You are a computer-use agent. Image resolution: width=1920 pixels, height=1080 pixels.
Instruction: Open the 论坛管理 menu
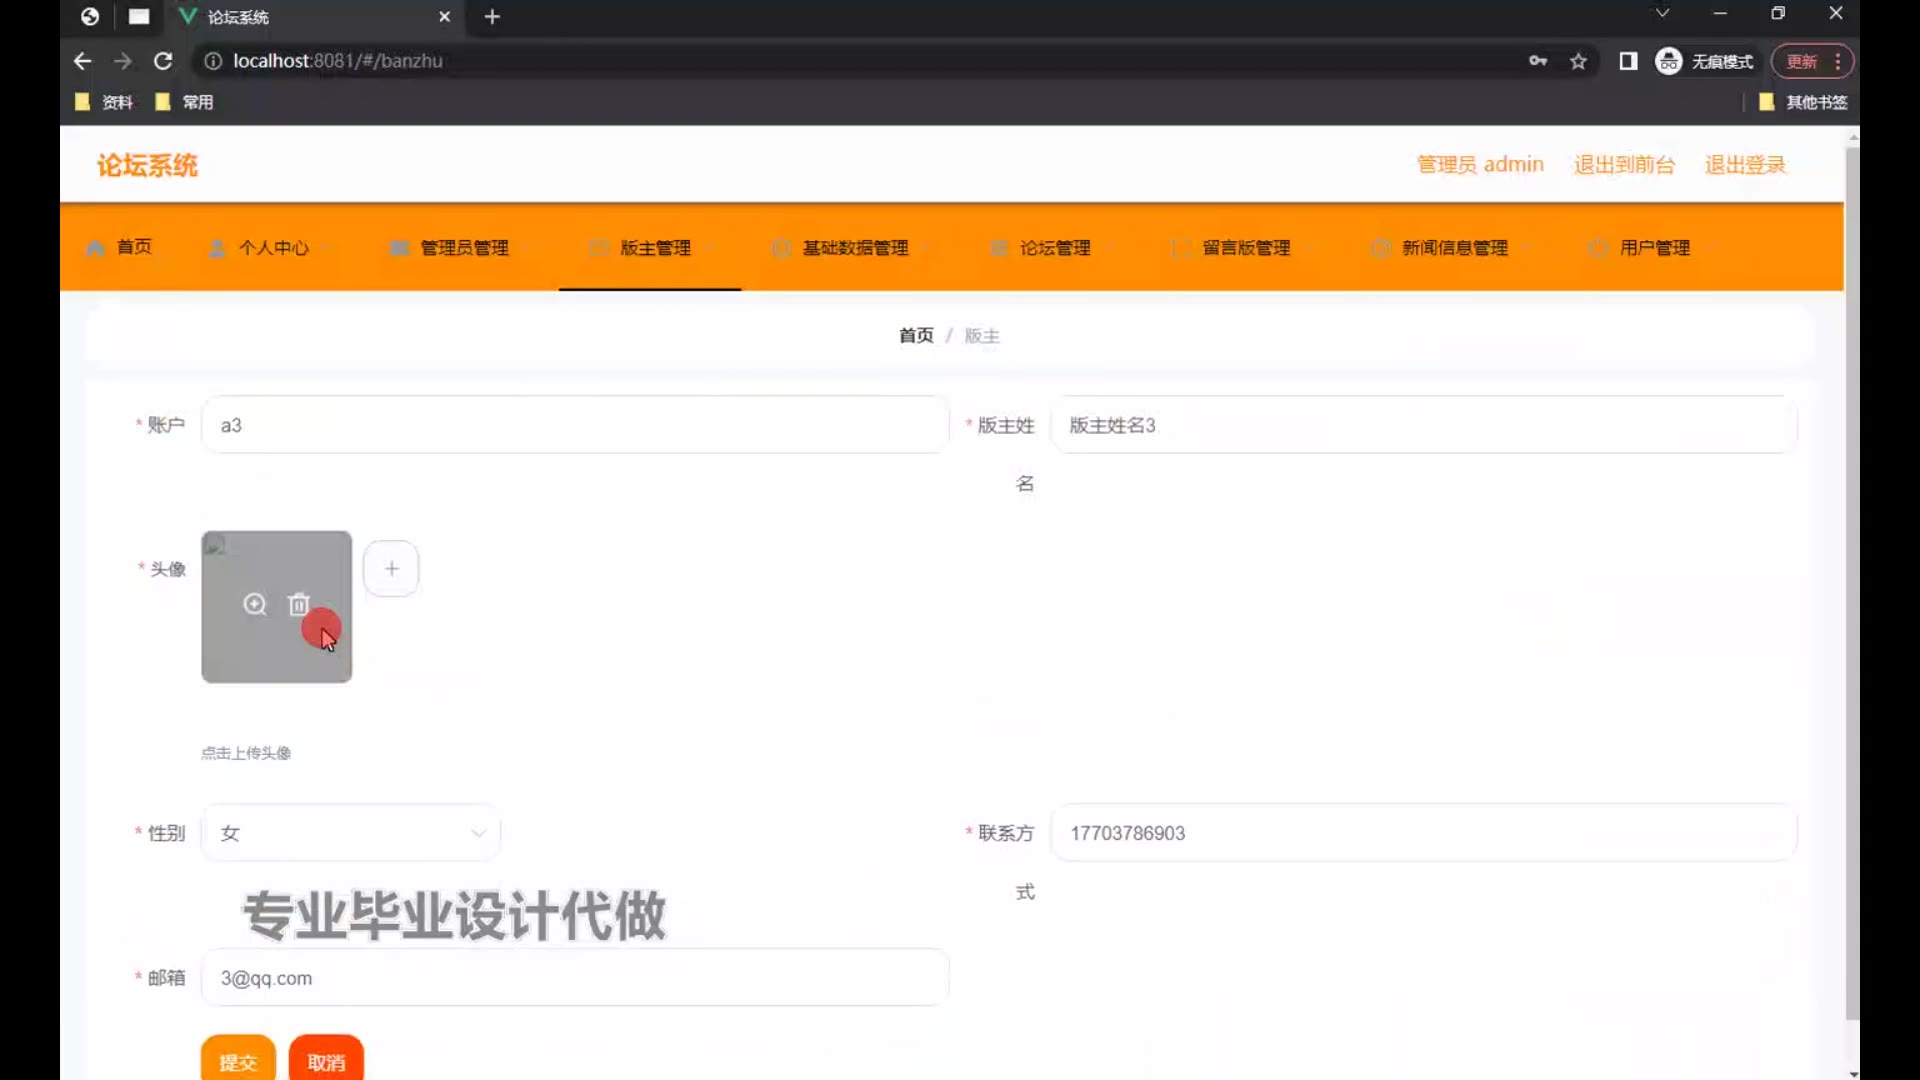tap(1054, 248)
